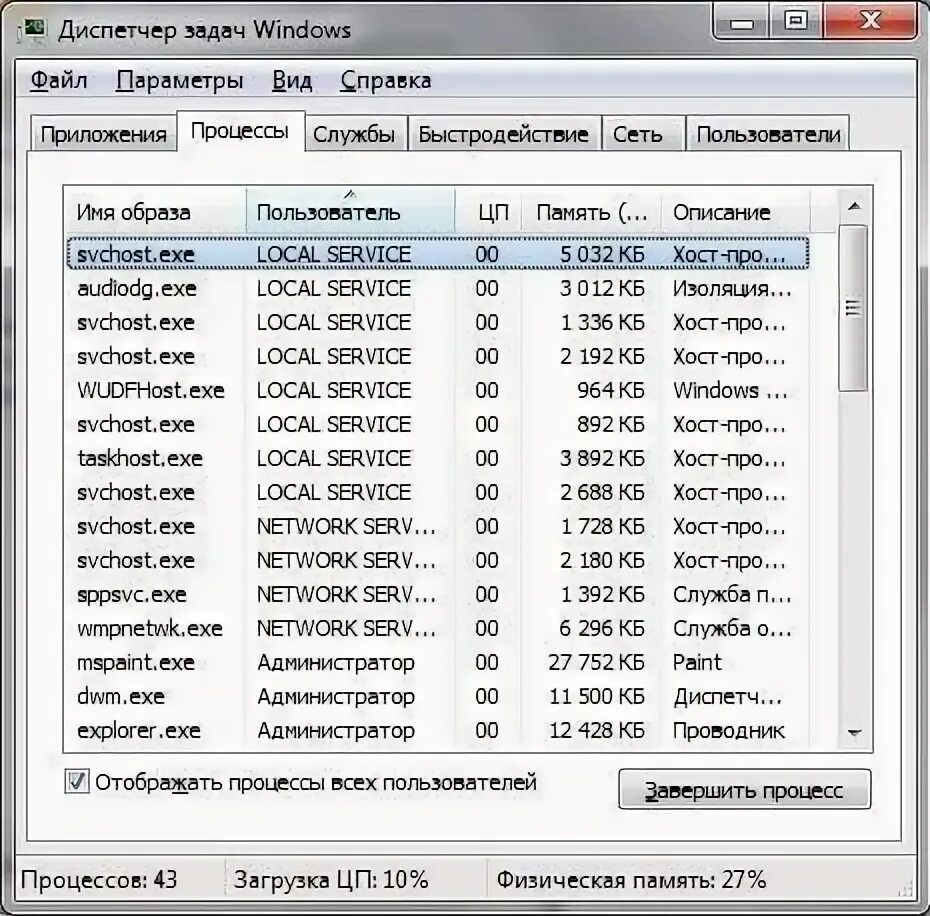Image resolution: width=930 pixels, height=916 pixels.
Task: Select the taskhost.exe process
Action: (438, 458)
